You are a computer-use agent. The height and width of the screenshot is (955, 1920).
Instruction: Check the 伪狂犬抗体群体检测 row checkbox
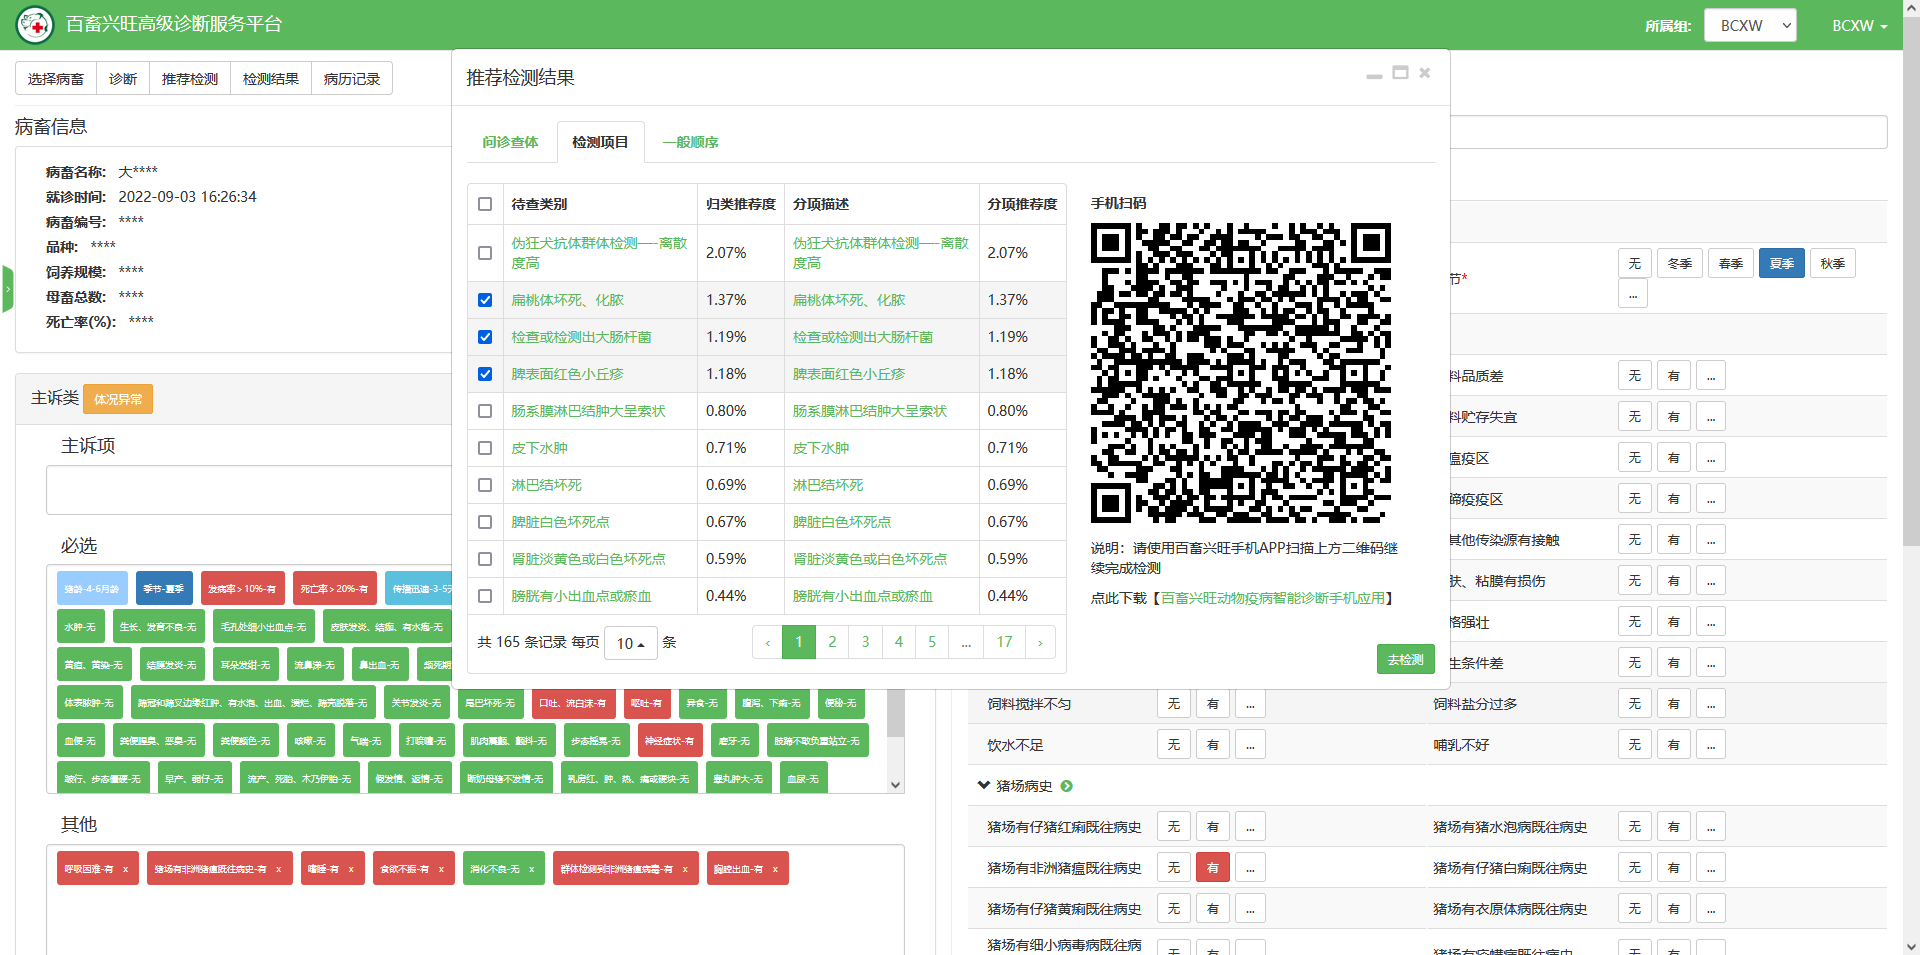485,253
